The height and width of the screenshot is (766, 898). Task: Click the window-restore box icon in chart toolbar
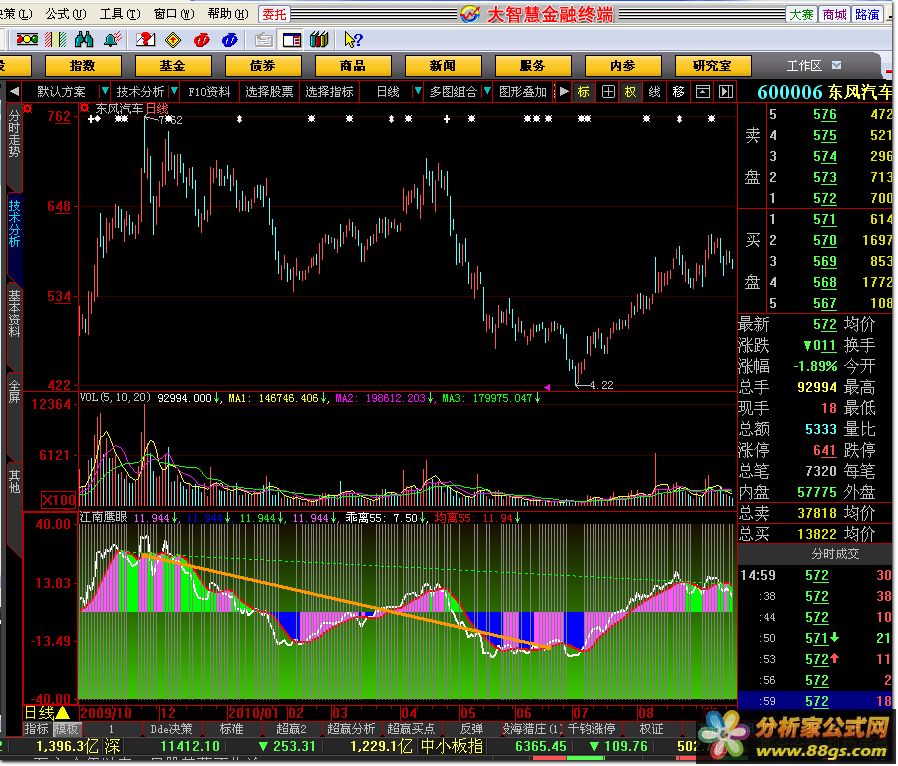pyautogui.click(x=703, y=92)
